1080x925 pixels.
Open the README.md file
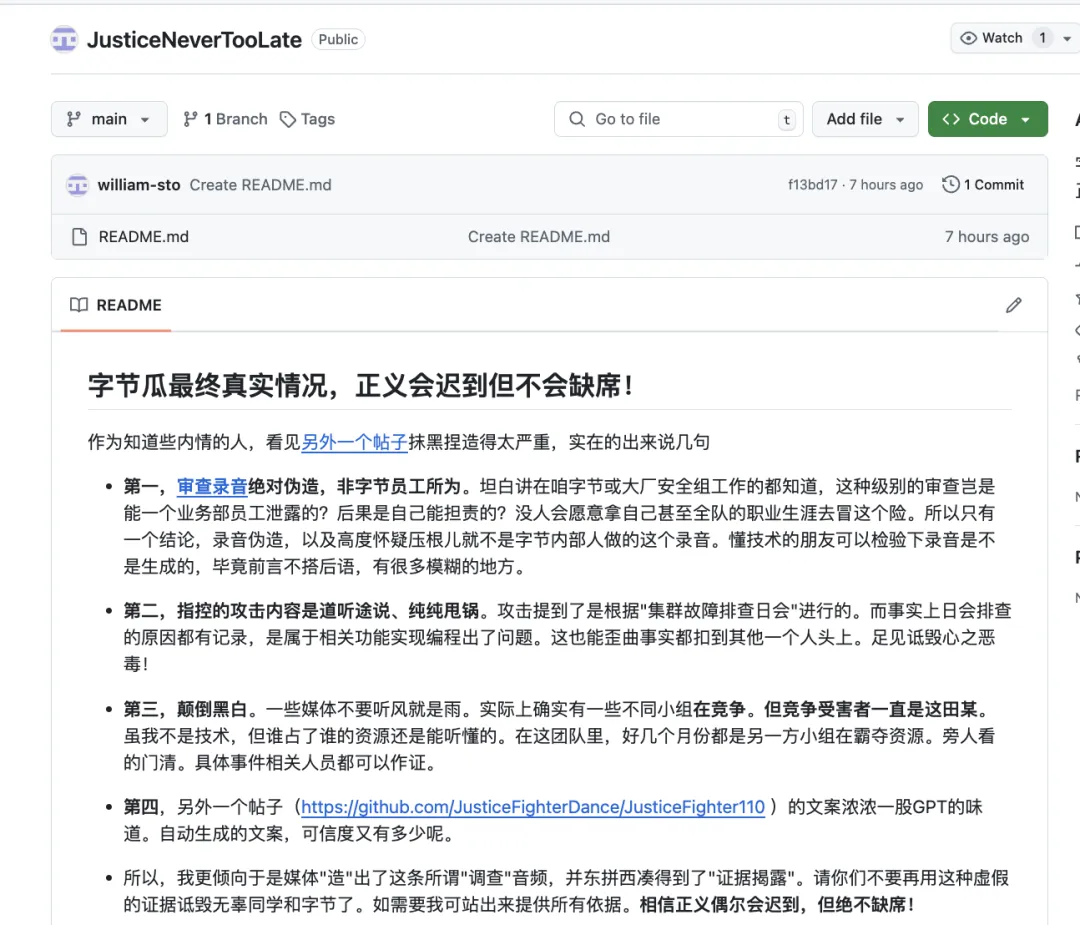(143, 237)
